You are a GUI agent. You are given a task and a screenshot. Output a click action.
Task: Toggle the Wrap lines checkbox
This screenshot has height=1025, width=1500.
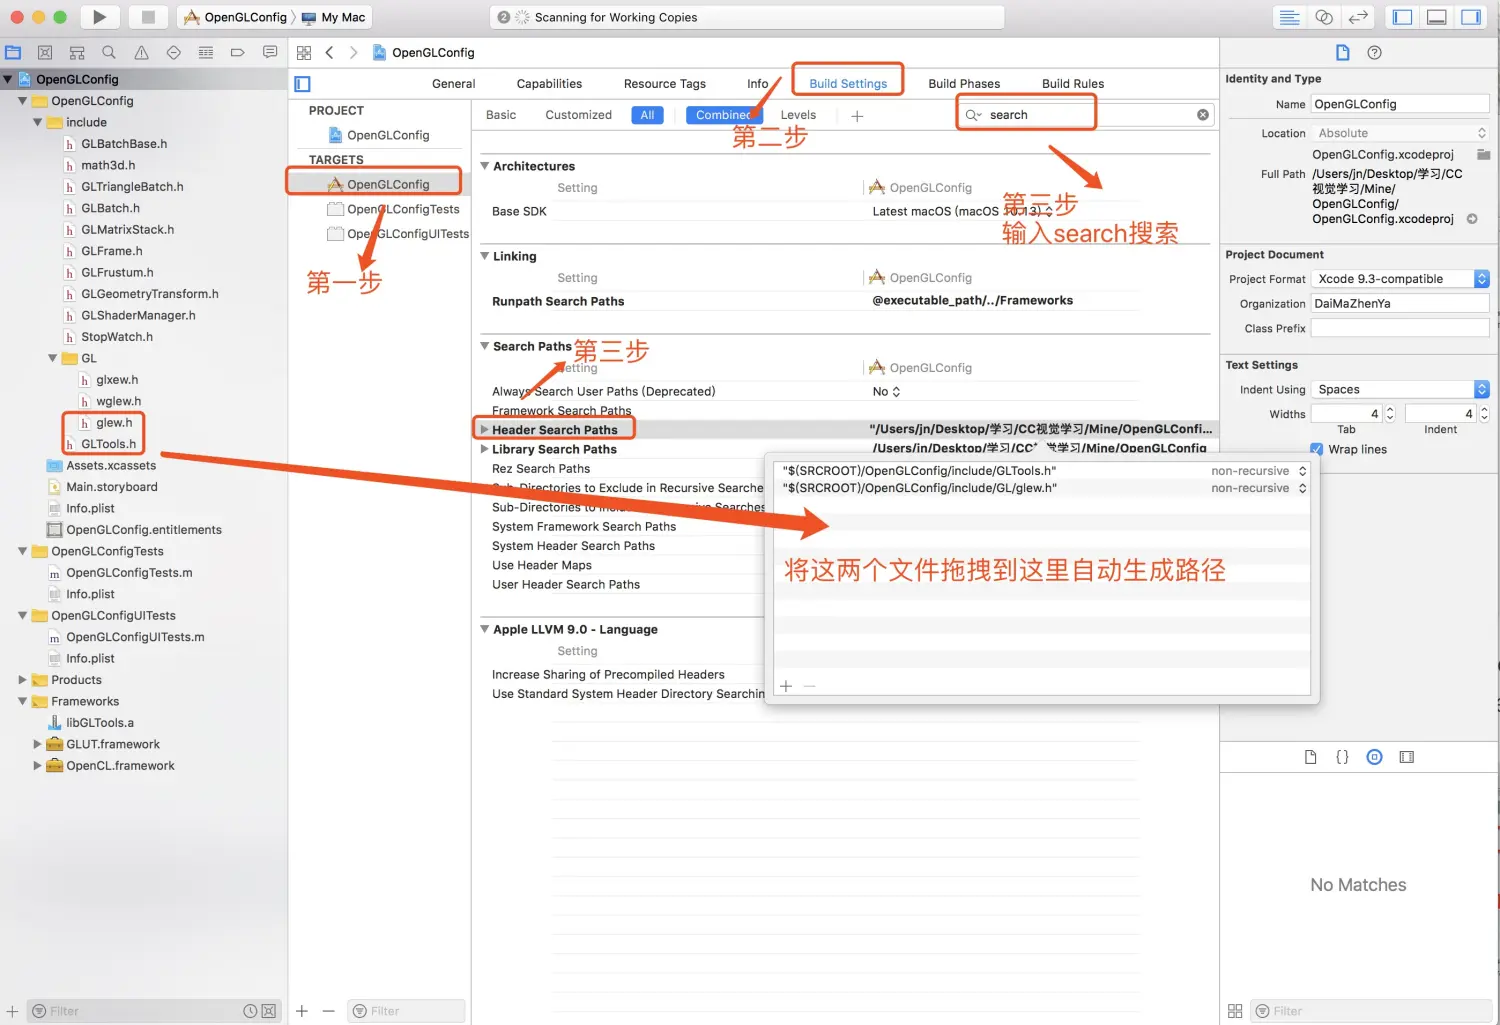pyautogui.click(x=1317, y=450)
